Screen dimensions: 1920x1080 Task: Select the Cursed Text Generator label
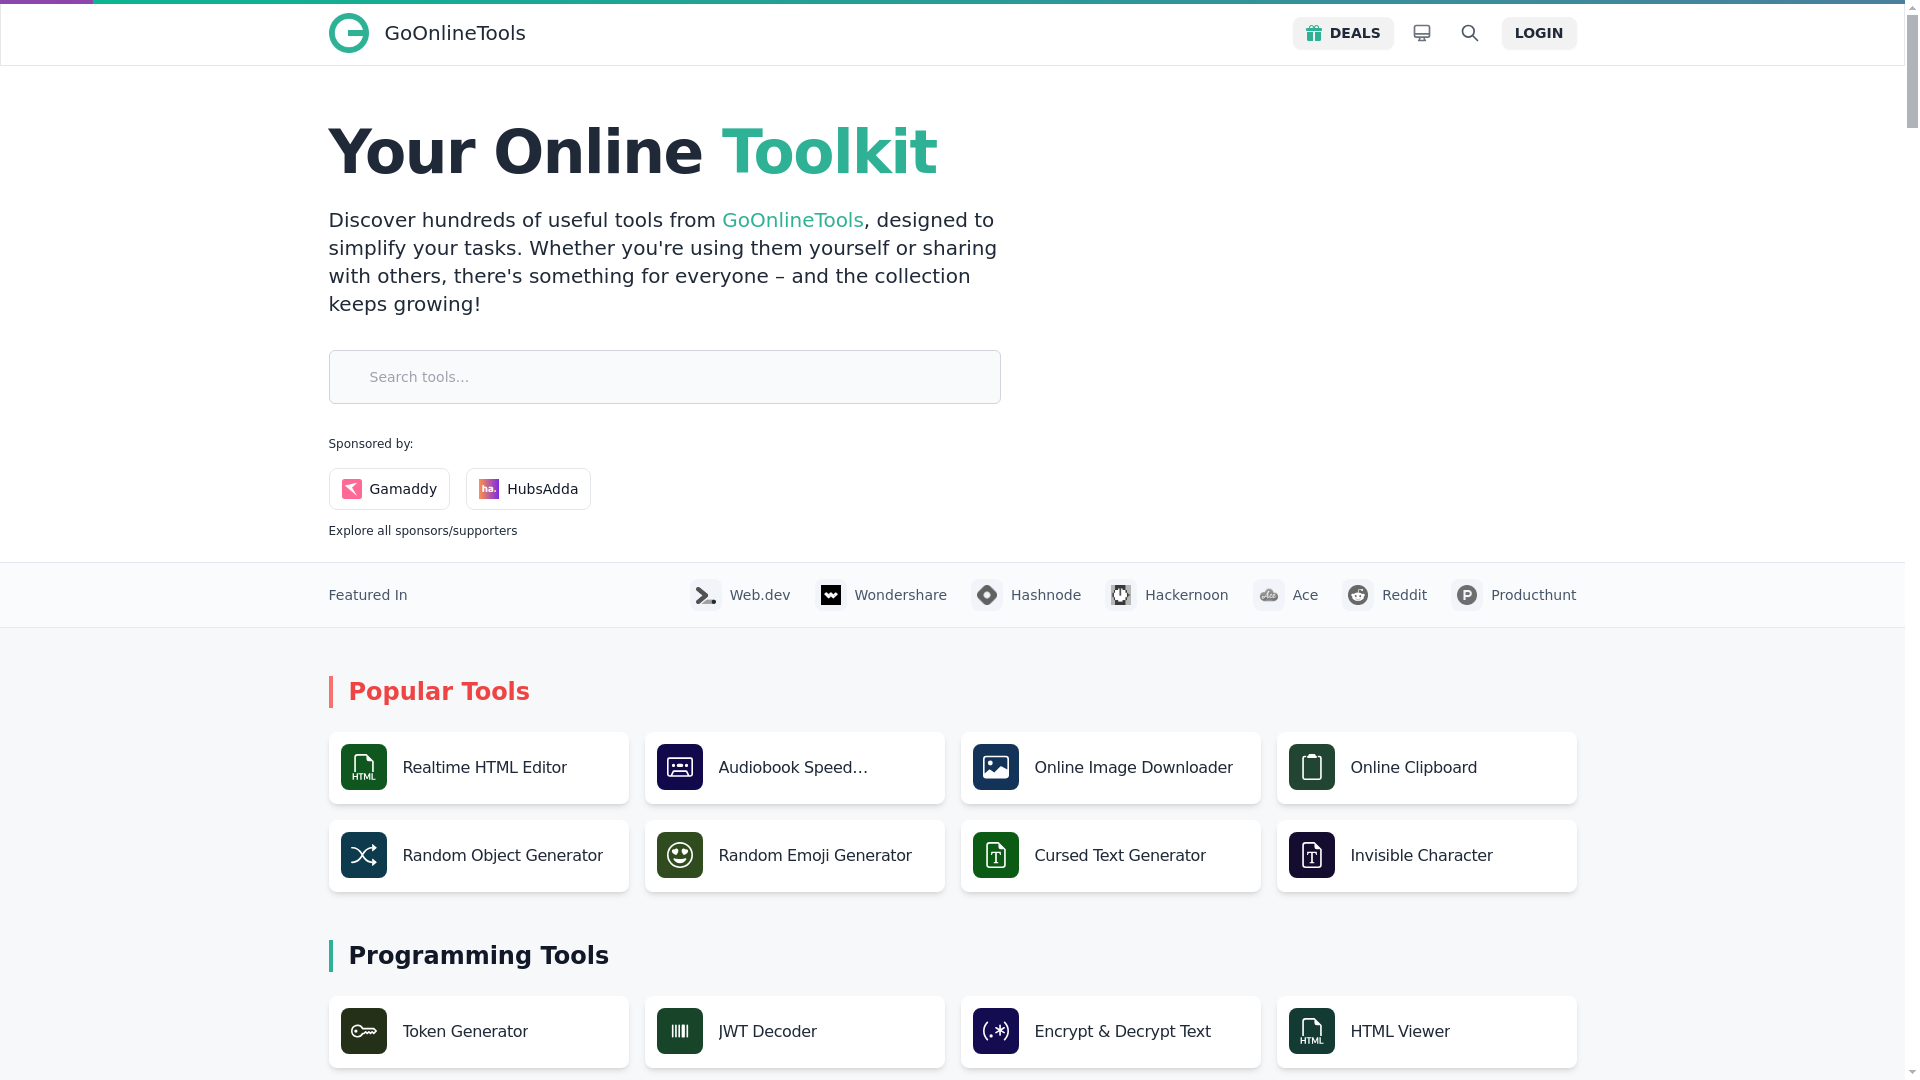point(1120,856)
